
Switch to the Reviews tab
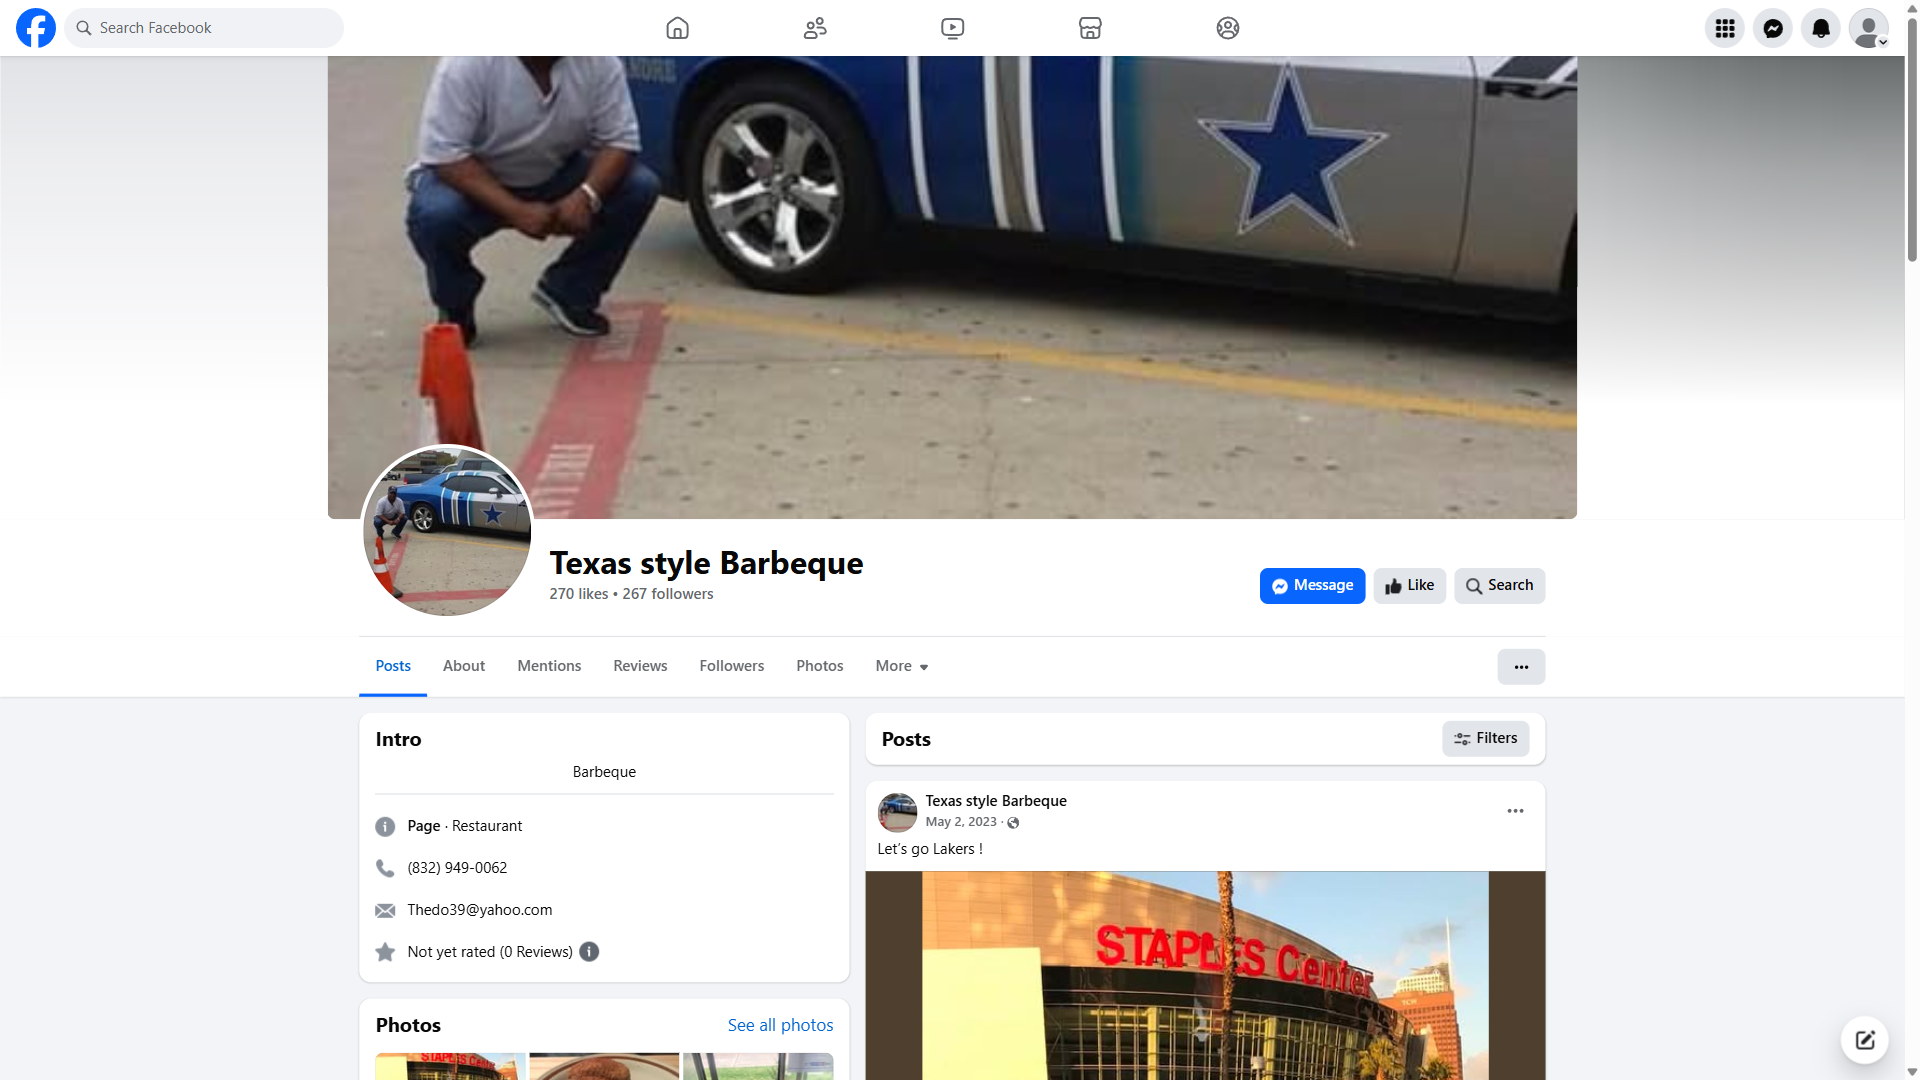coord(640,666)
